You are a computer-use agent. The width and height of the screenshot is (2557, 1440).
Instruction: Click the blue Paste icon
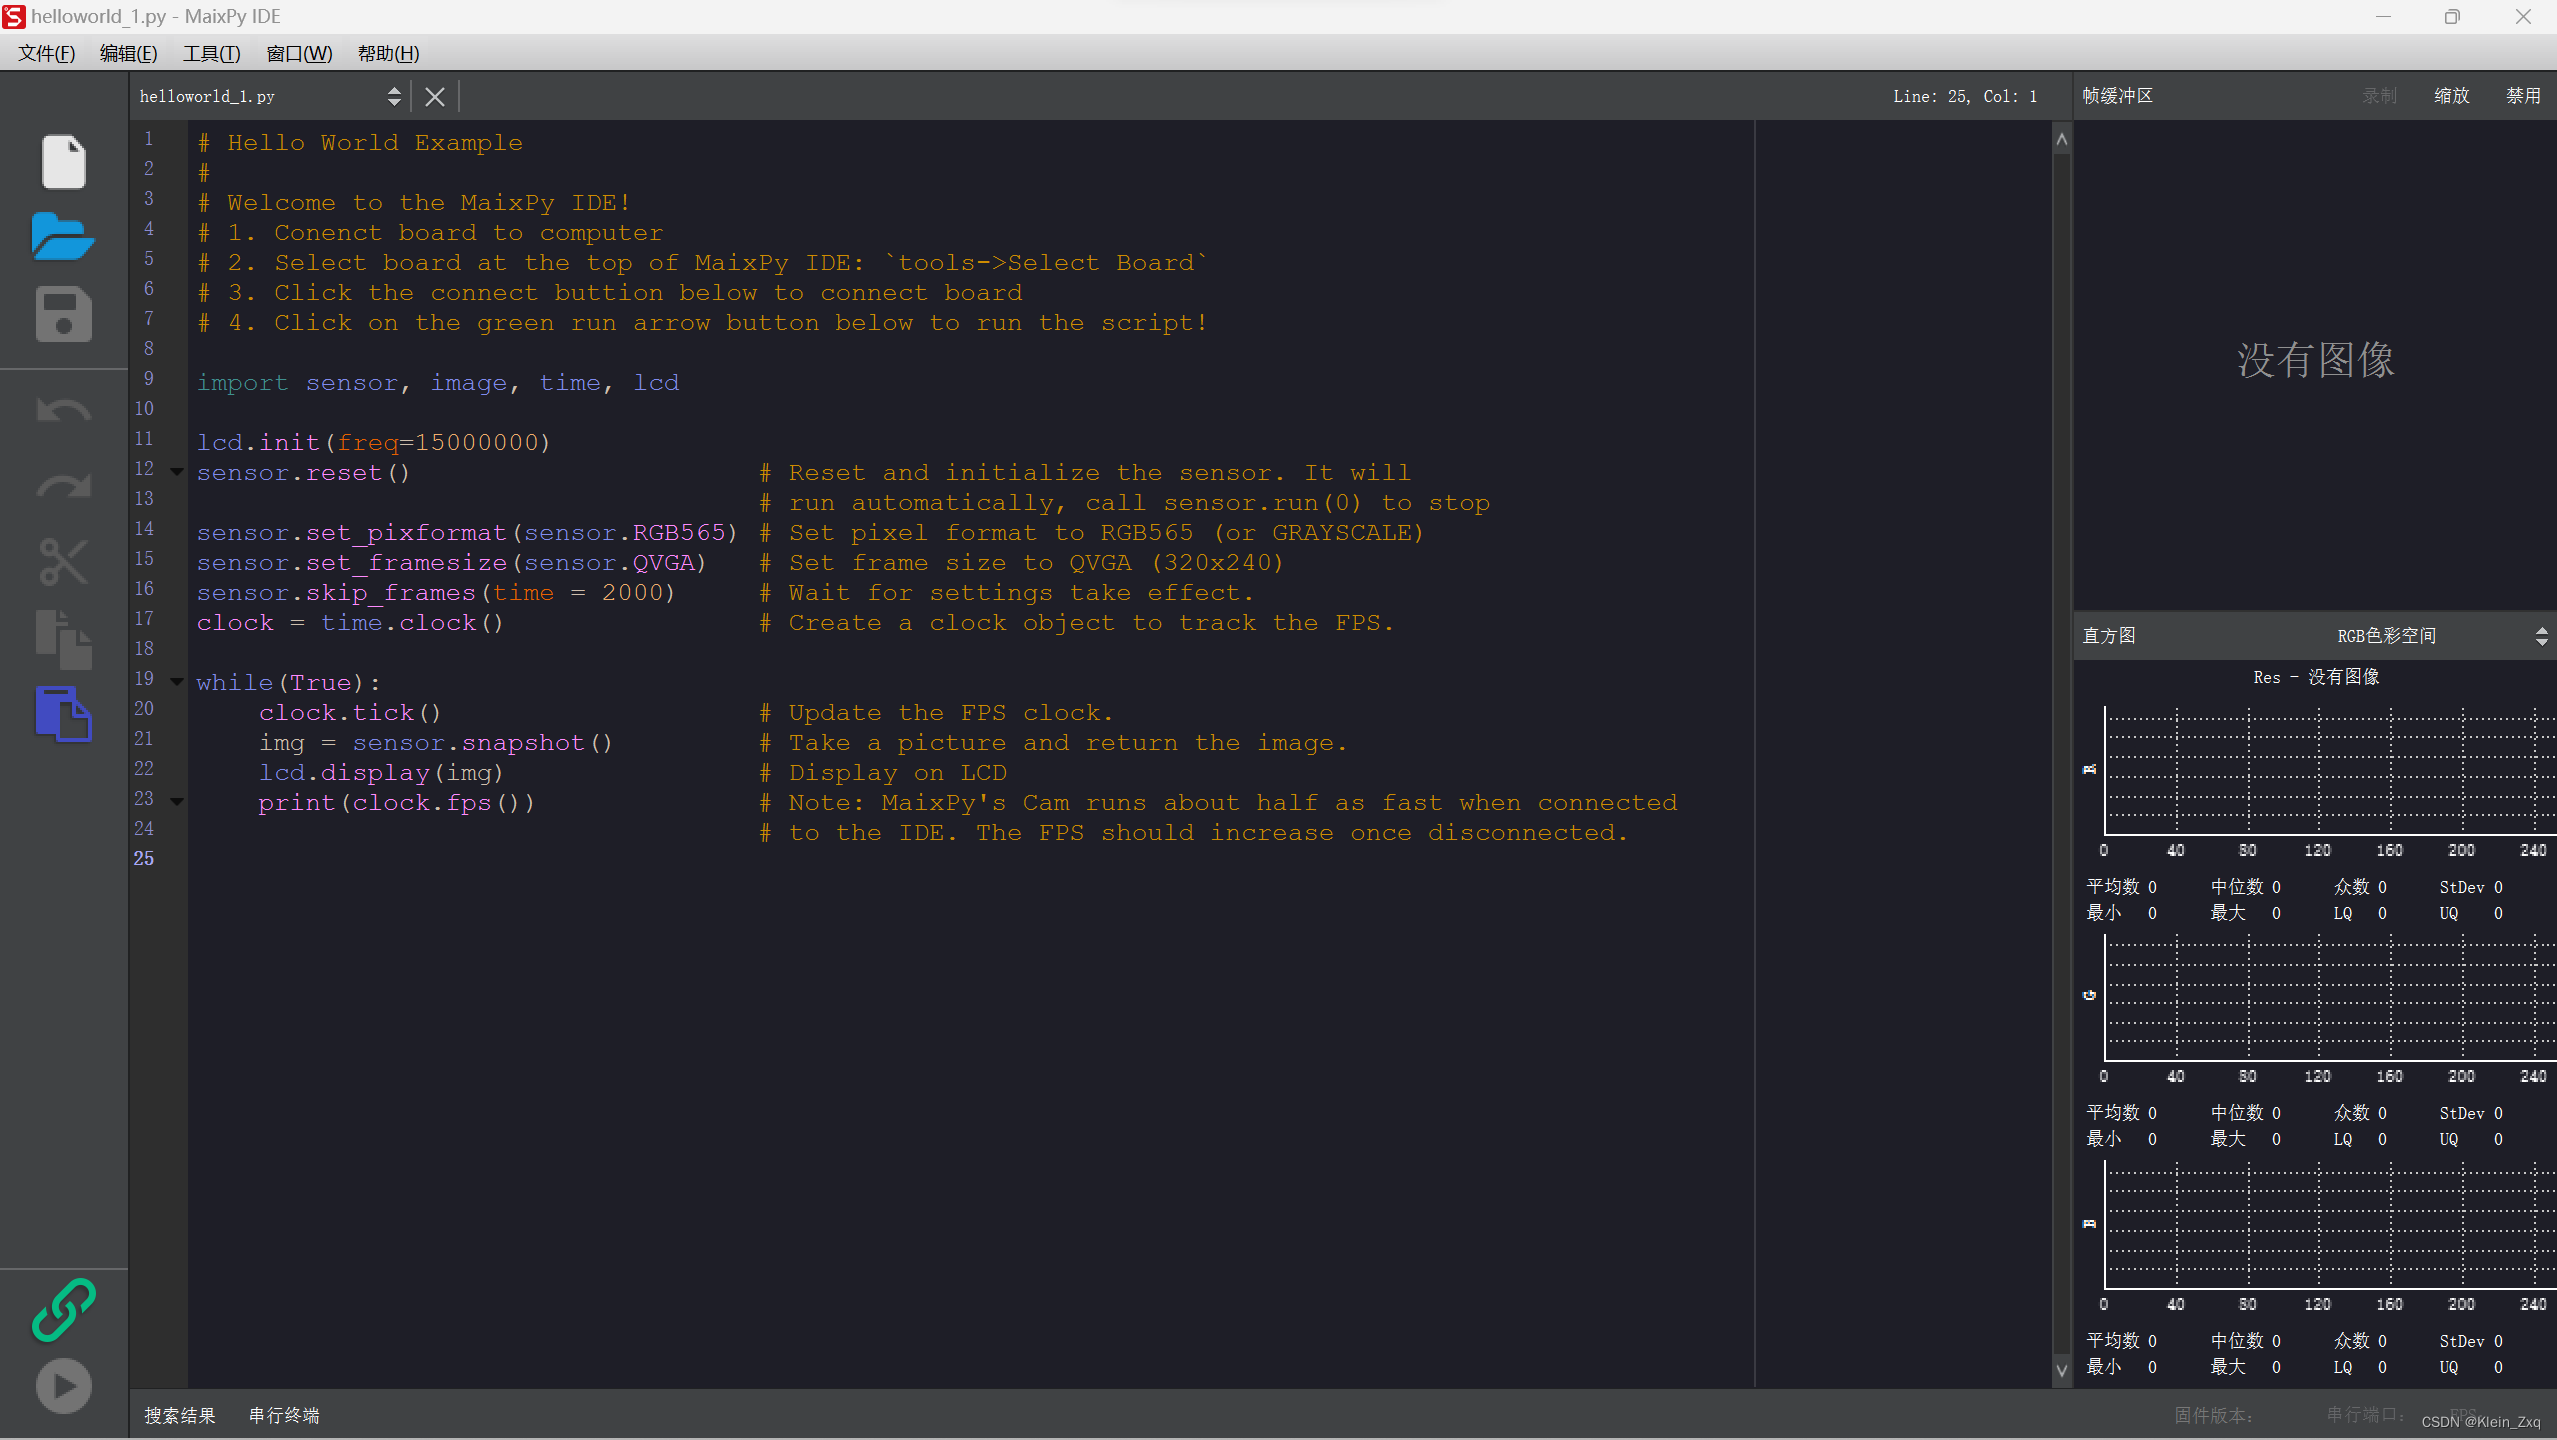64,714
